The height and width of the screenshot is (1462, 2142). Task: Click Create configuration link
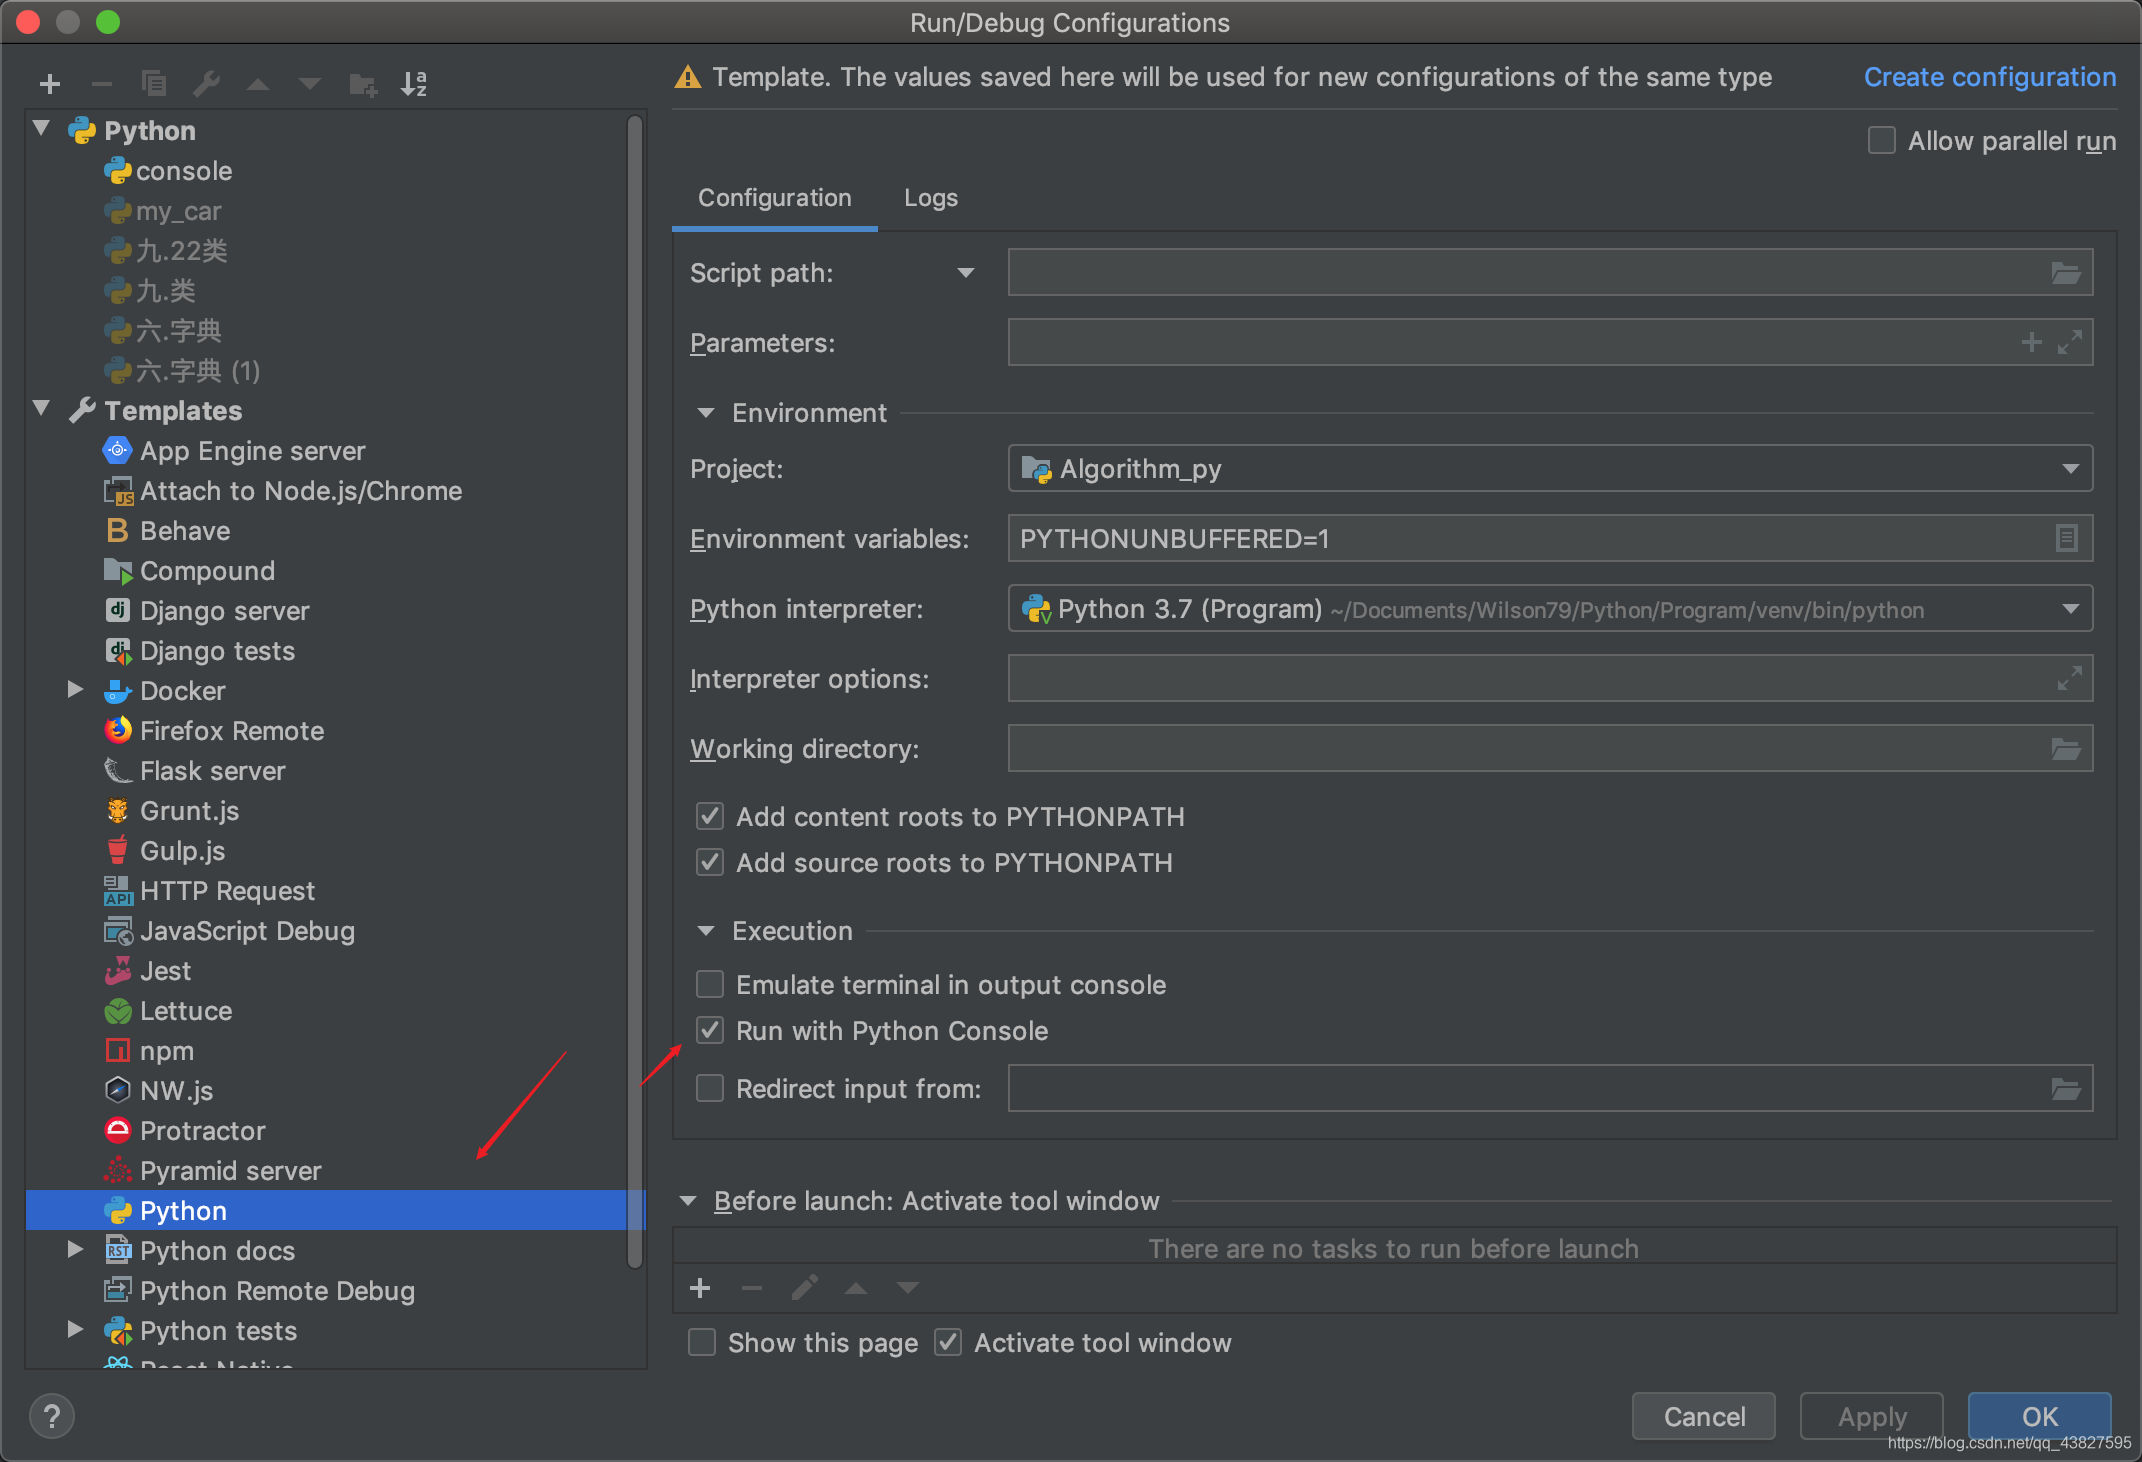click(1990, 77)
